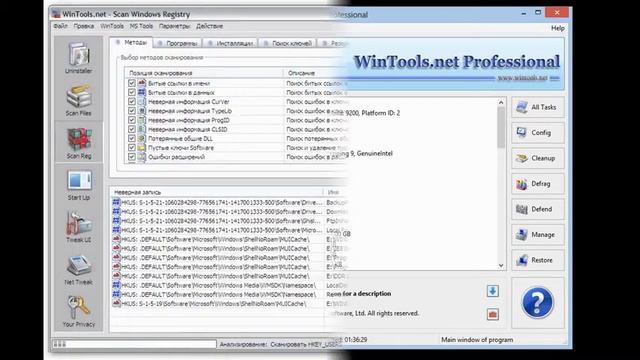This screenshot has width=640, height=360.
Task: Click the icon beside Битые ссылки в данных
Action: click(142, 92)
